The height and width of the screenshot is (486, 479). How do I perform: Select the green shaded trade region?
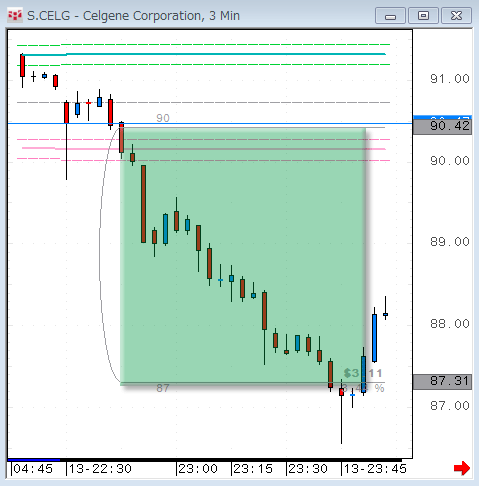point(243,257)
